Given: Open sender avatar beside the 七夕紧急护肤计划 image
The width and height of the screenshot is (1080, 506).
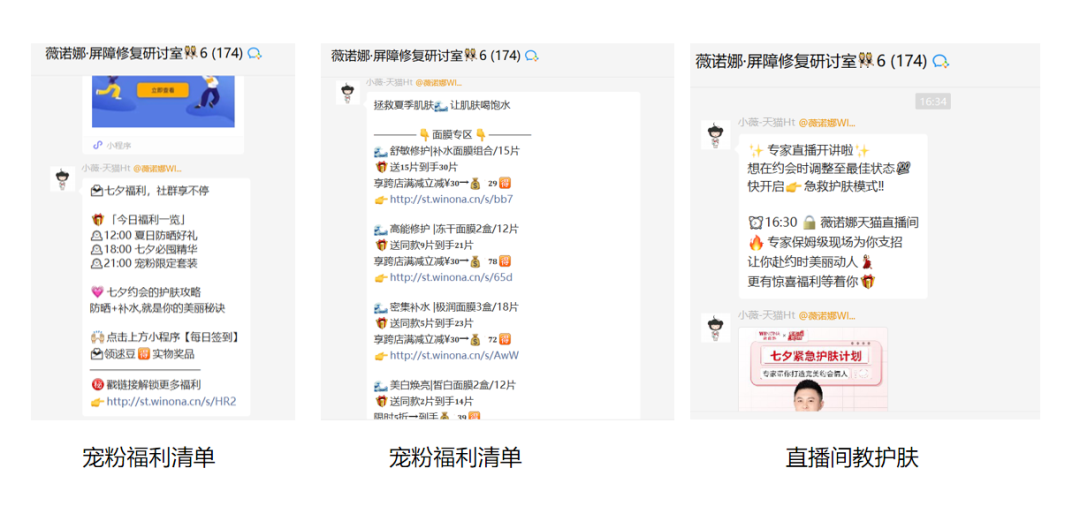Looking at the screenshot, I should click(716, 328).
